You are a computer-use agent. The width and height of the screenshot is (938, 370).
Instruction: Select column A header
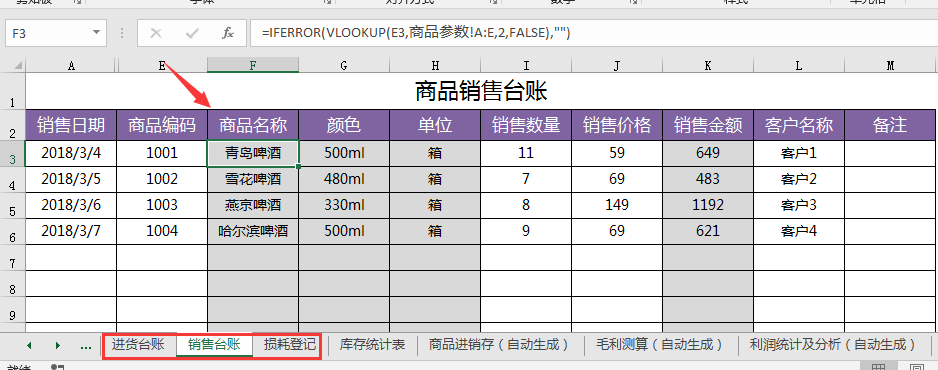[x=71, y=65]
